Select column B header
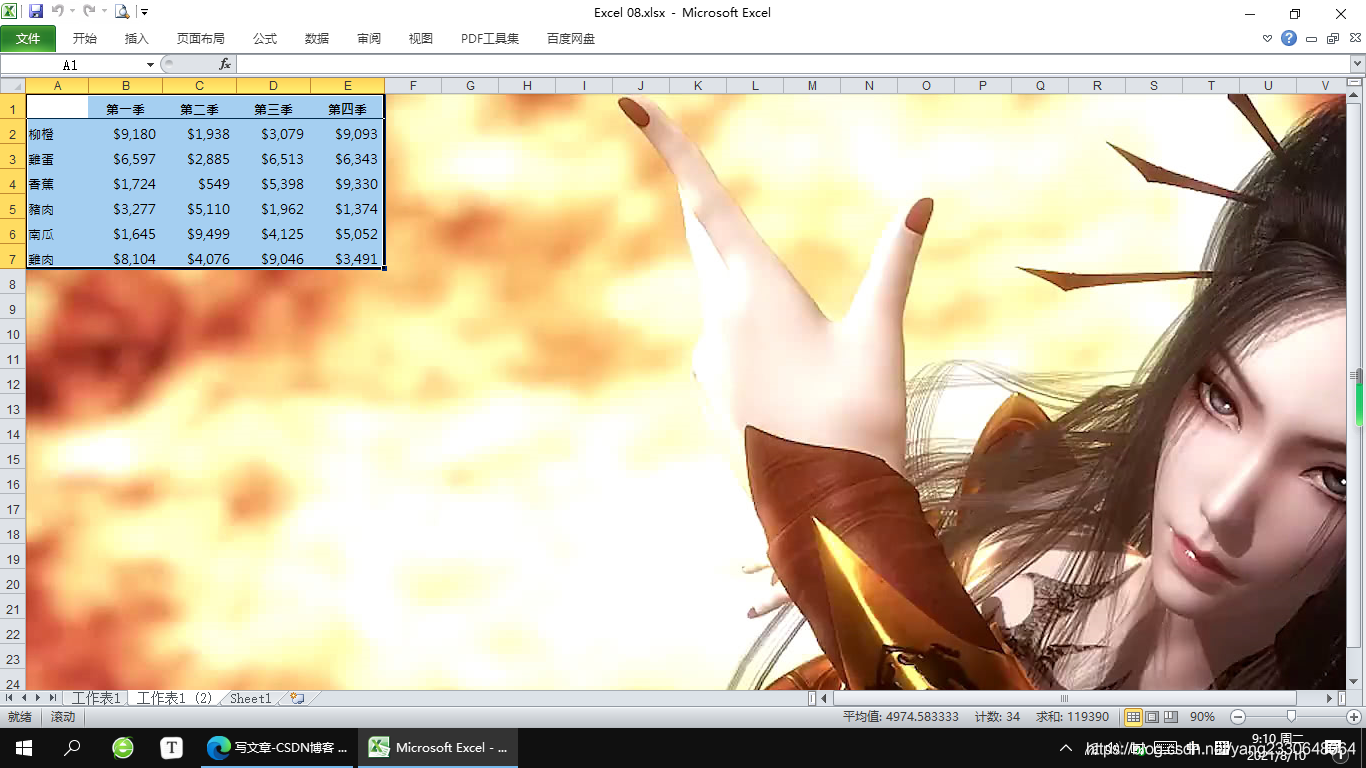 pyautogui.click(x=125, y=86)
